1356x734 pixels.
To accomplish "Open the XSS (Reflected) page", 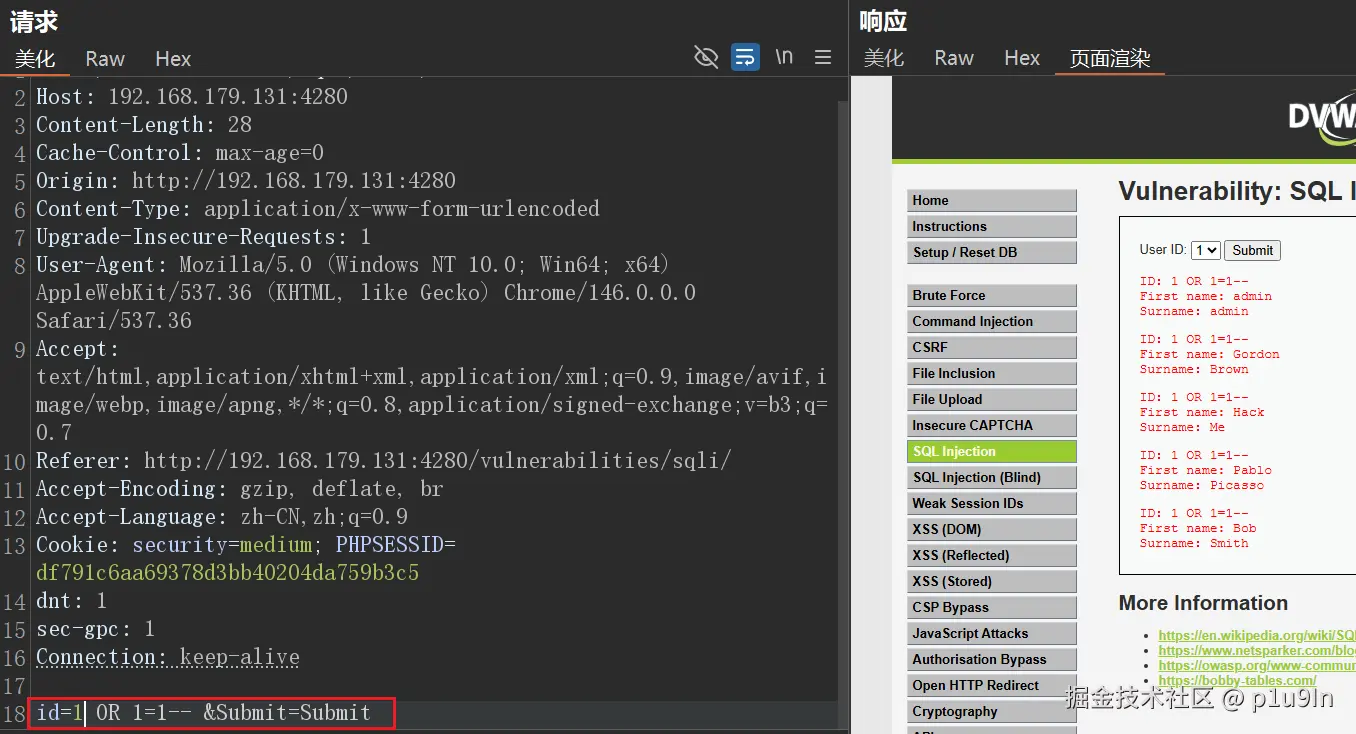I will [992, 555].
